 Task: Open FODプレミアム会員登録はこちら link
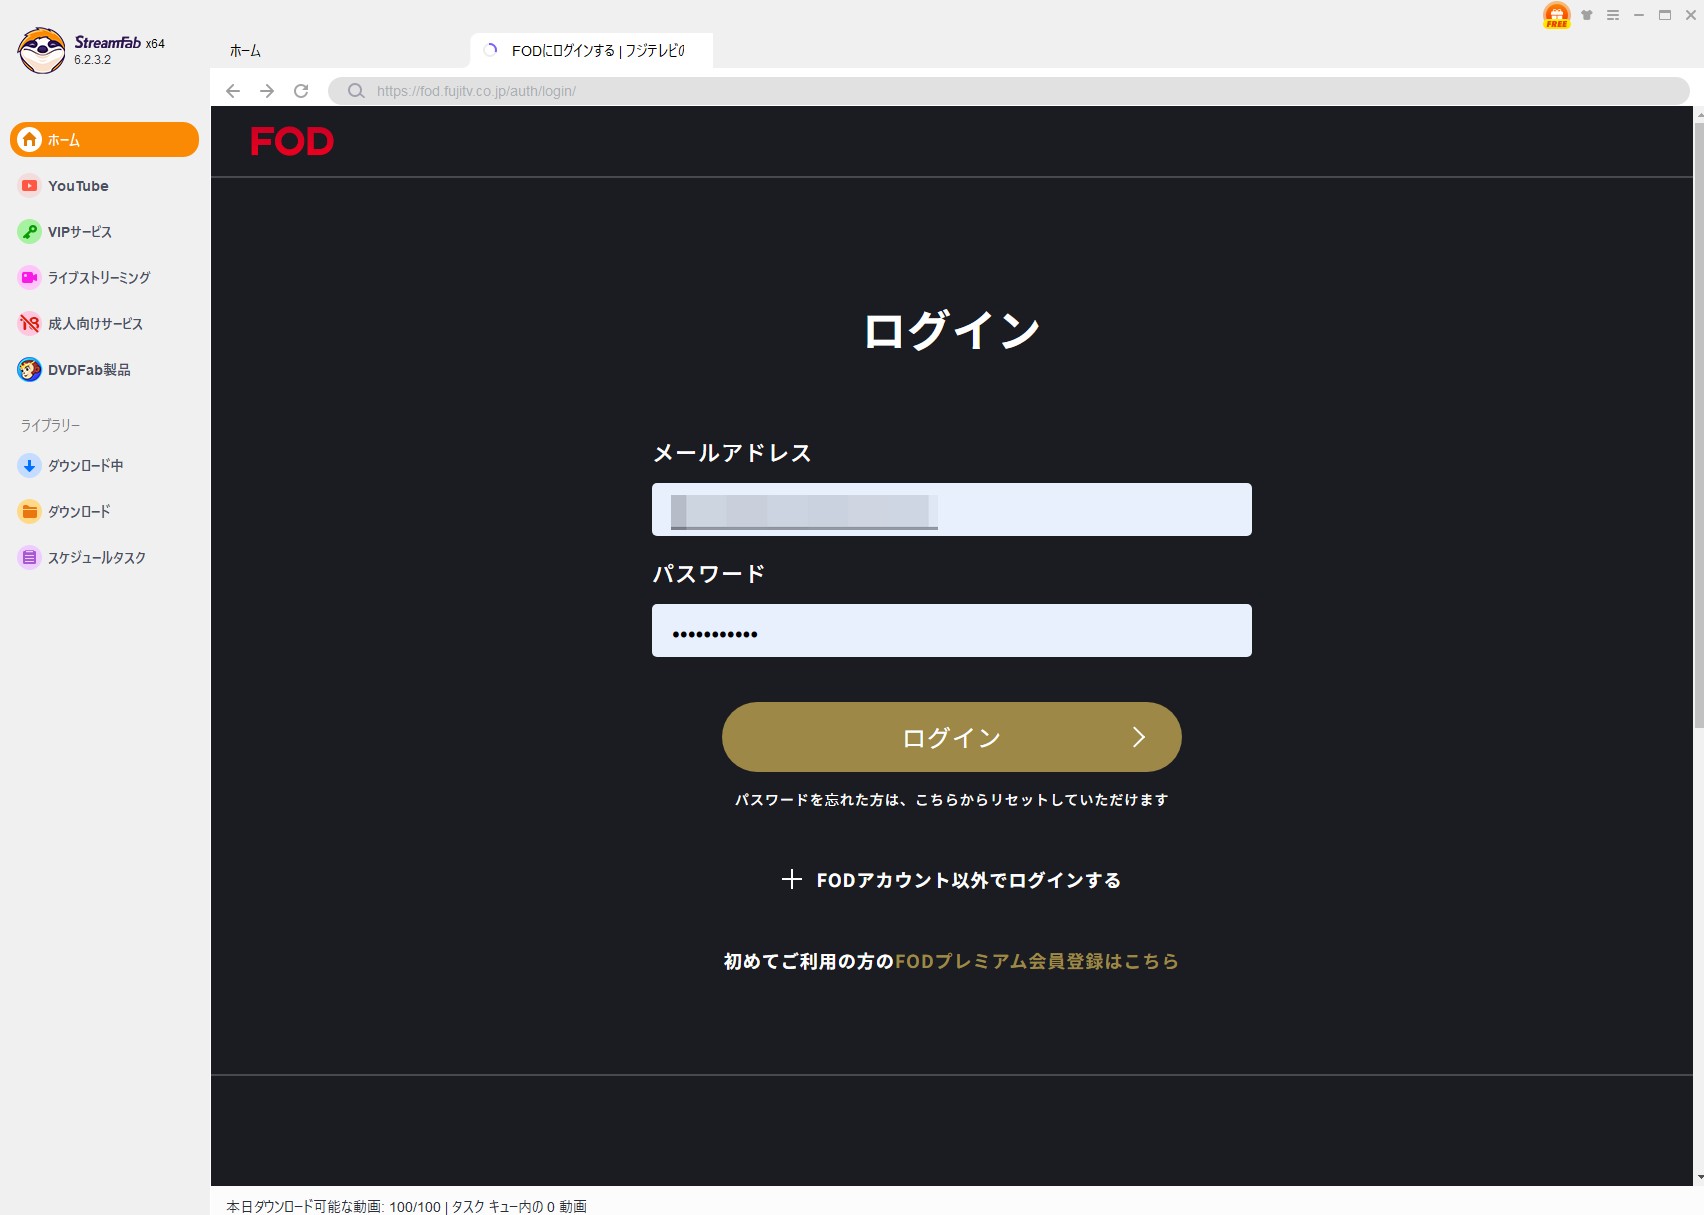[1037, 961]
